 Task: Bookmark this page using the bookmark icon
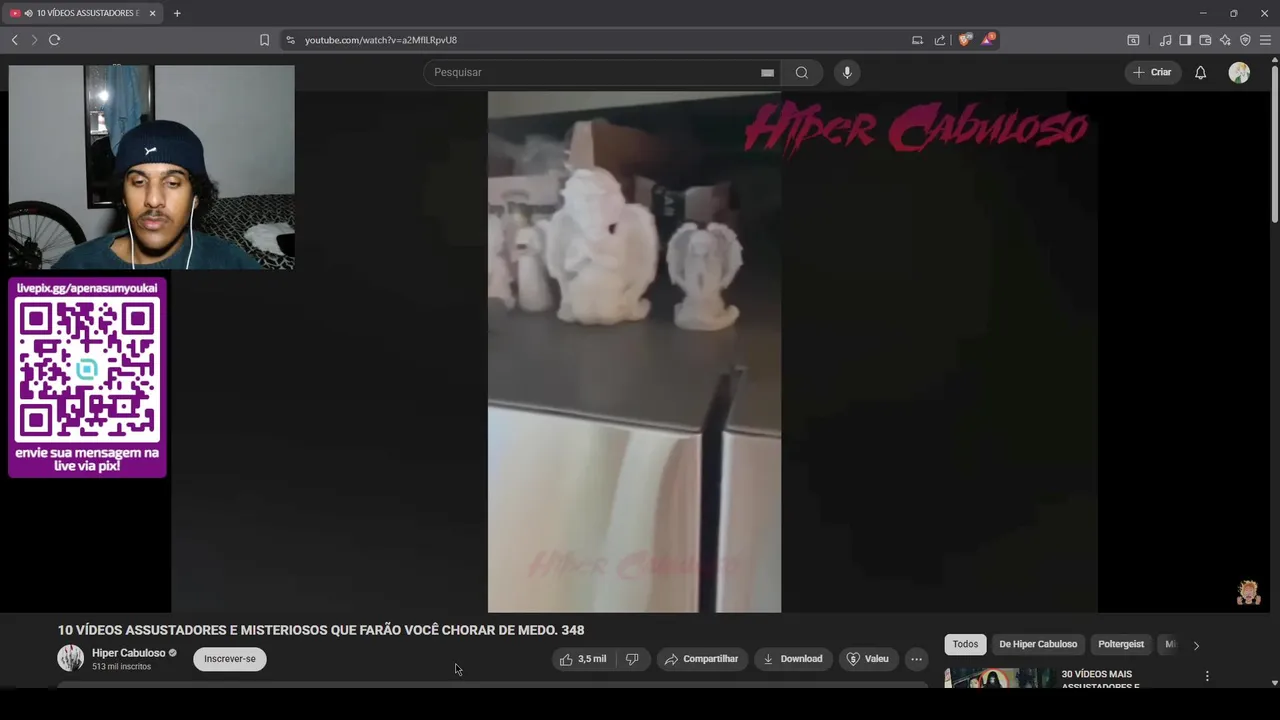[x=264, y=40]
